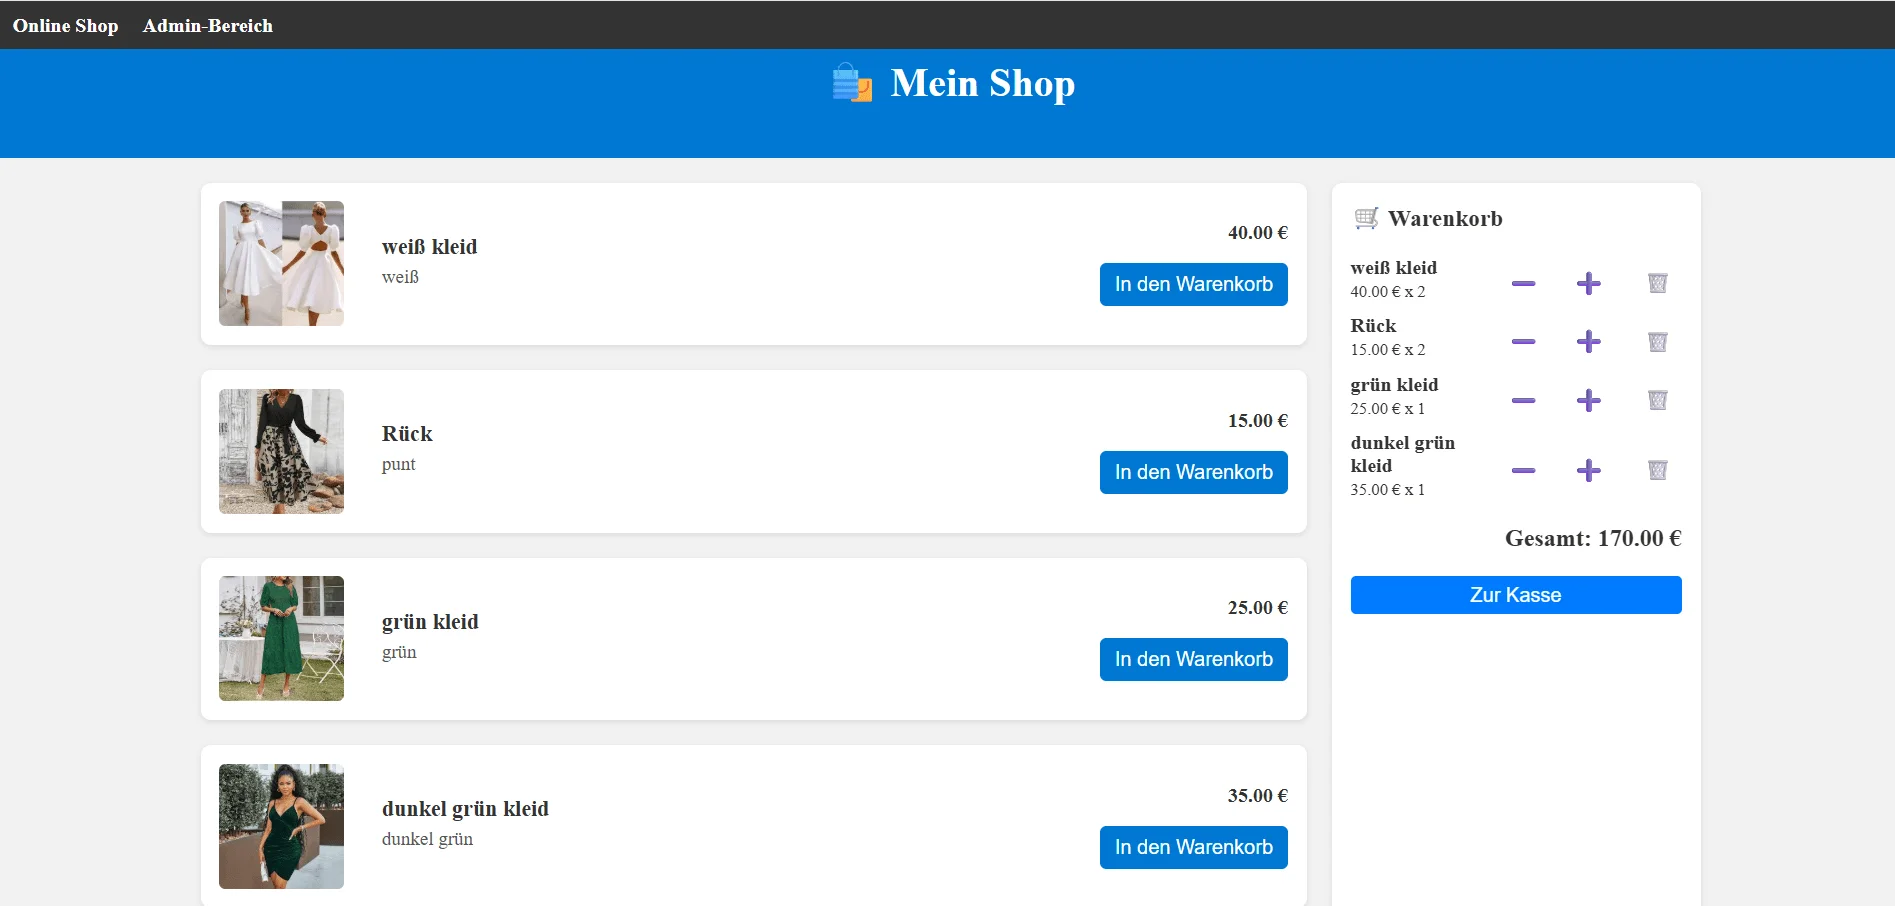
Task: Reduce grün kleid quantity in cart
Action: coord(1523,401)
